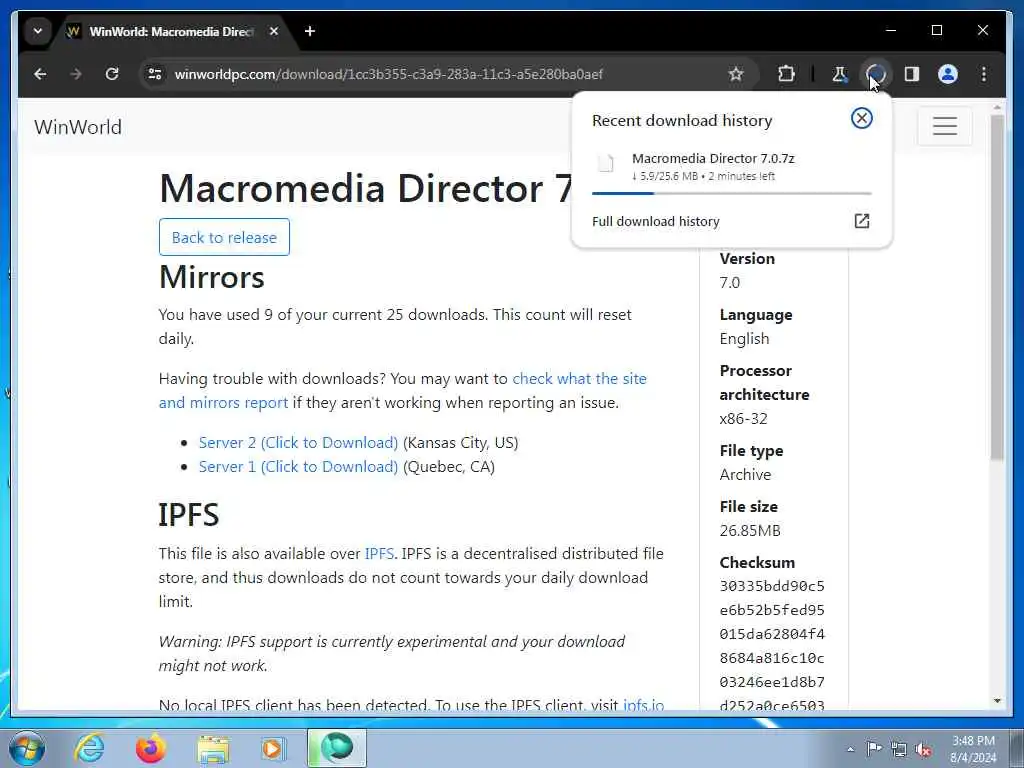Open the clock showing 3:48 PM

pos(973,749)
